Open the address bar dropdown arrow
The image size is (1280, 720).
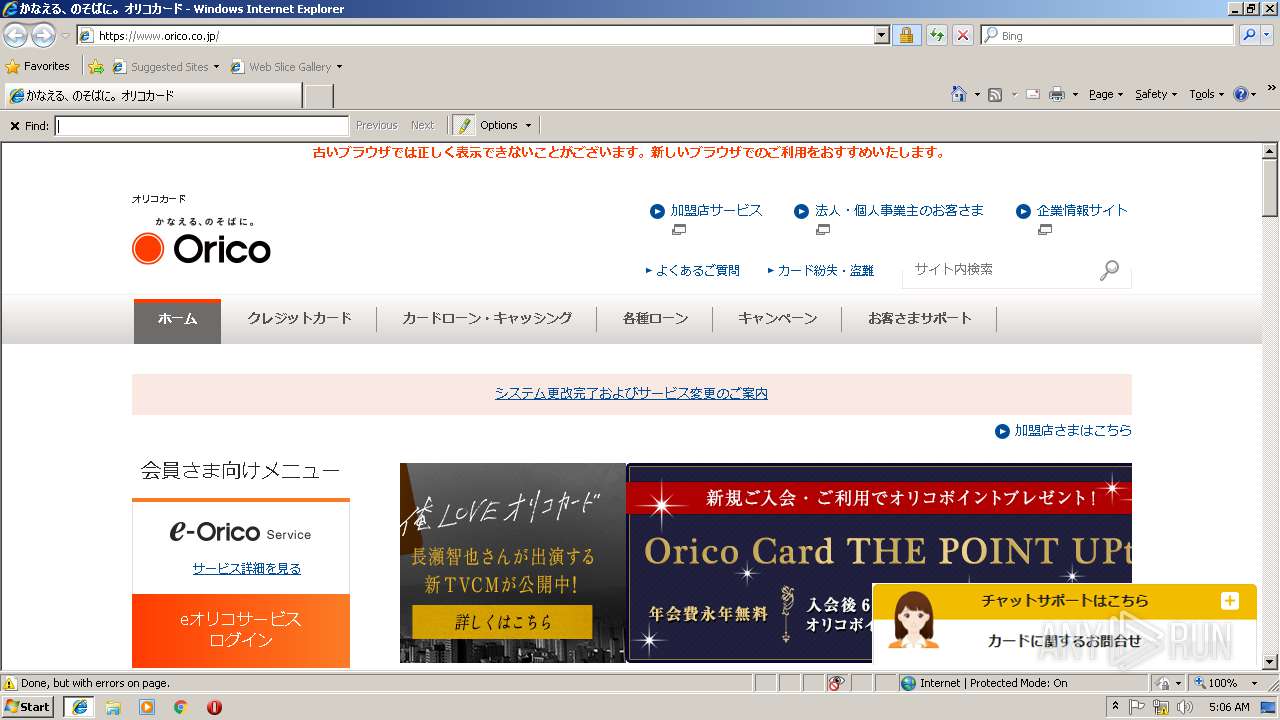click(x=881, y=35)
